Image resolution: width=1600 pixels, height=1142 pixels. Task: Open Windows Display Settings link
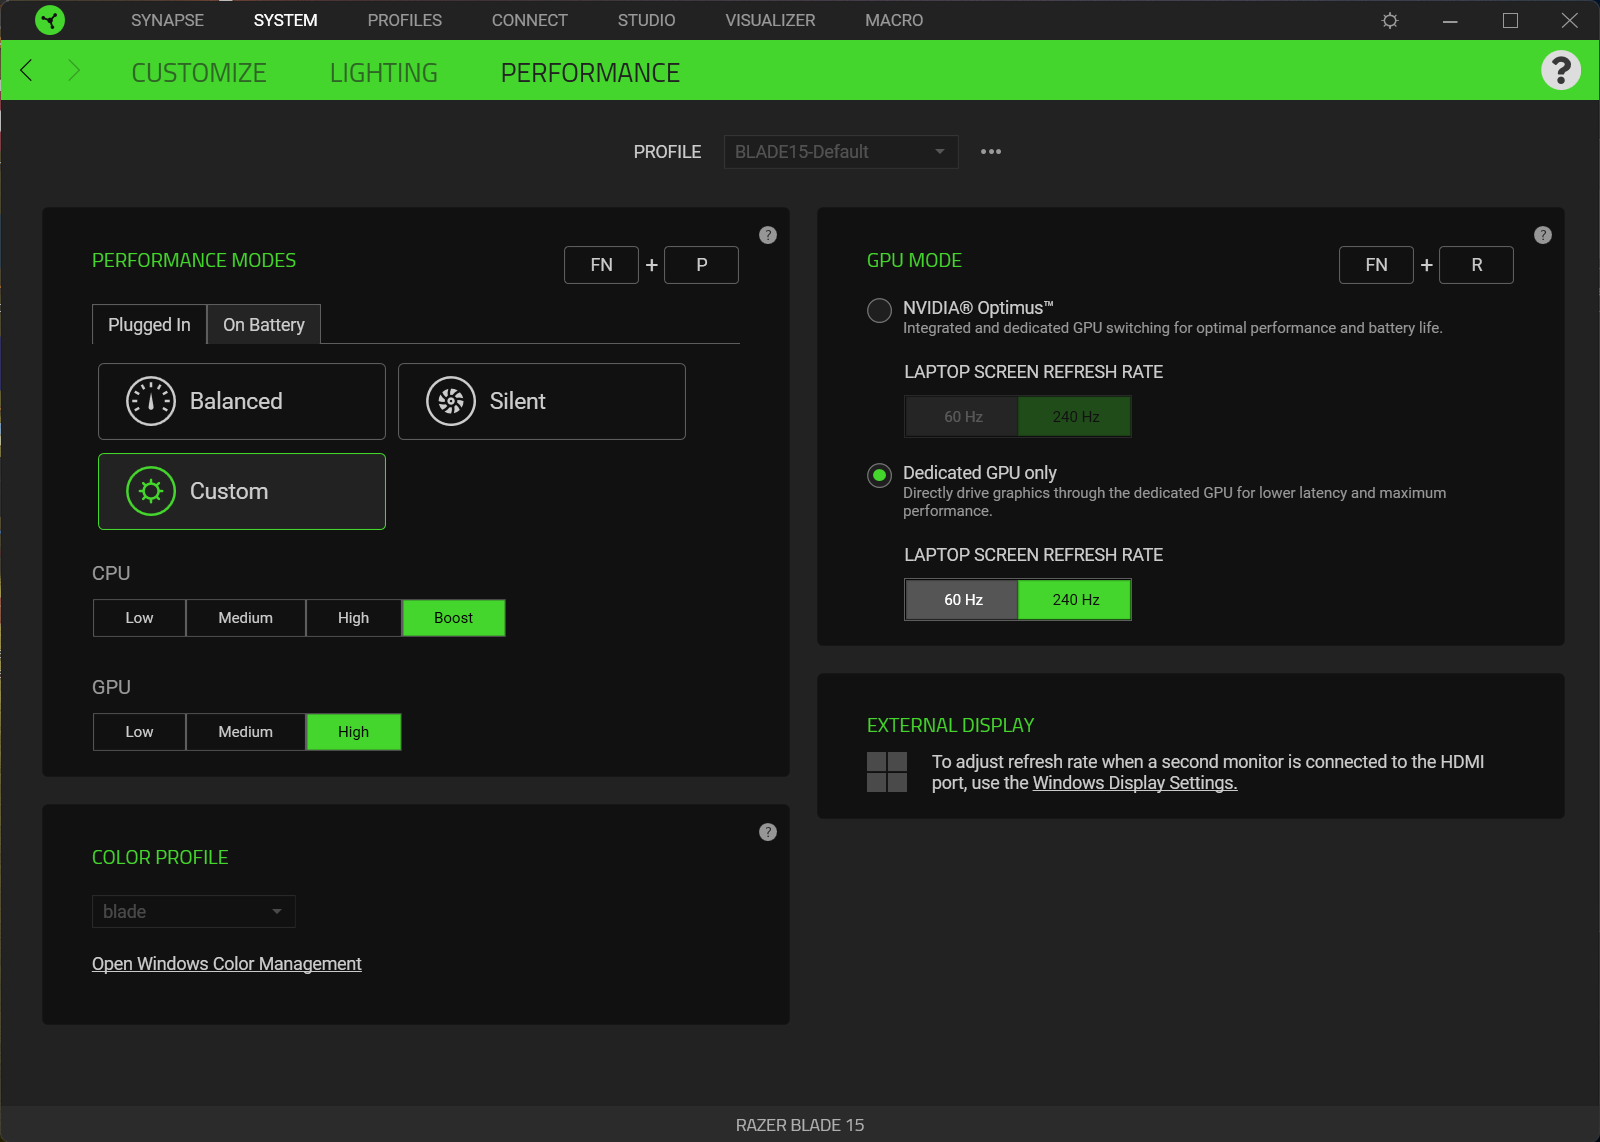click(1135, 783)
